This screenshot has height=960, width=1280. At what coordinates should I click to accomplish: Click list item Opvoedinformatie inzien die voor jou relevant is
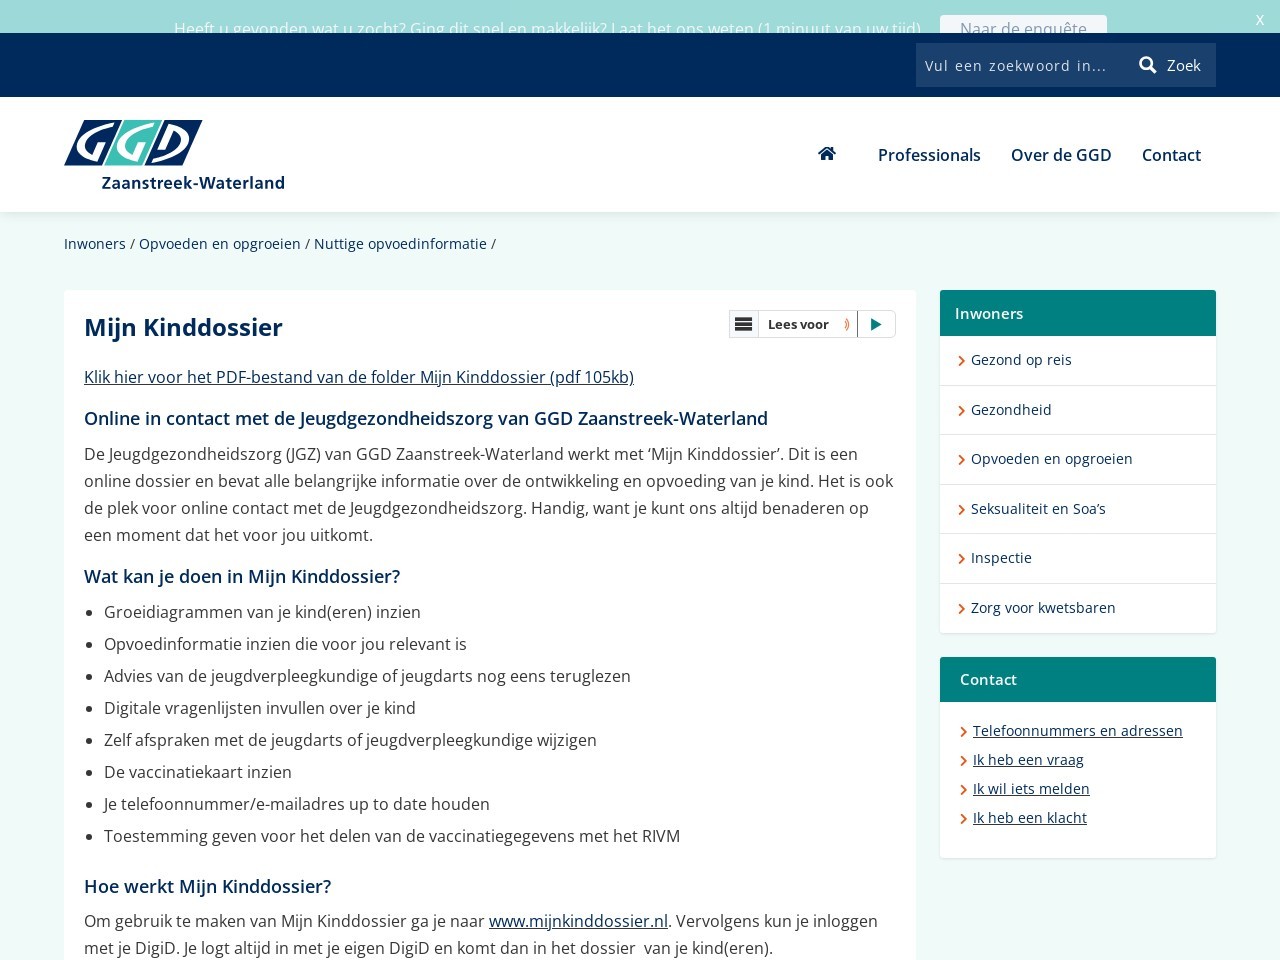point(285,644)
